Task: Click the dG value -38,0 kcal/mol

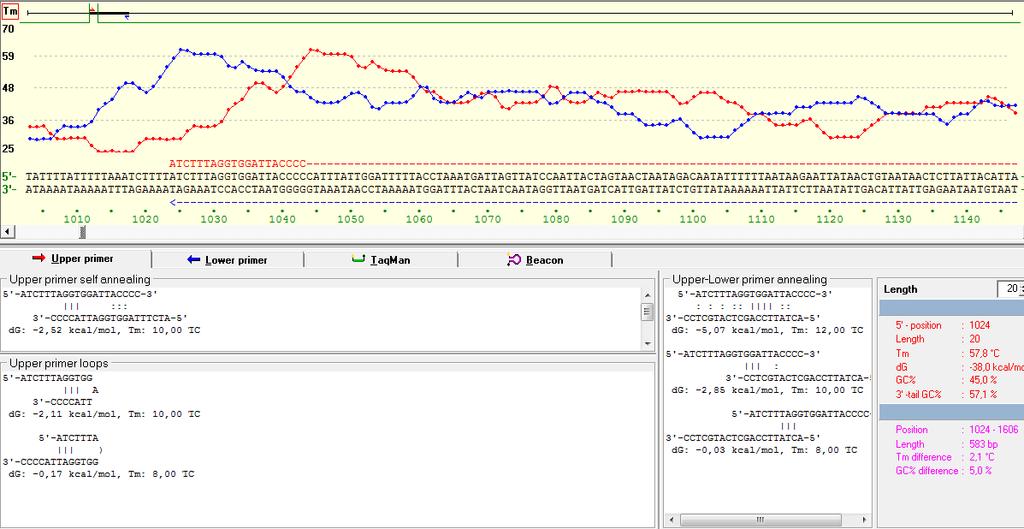Action: pyautogui.click(x=995, y=368)
